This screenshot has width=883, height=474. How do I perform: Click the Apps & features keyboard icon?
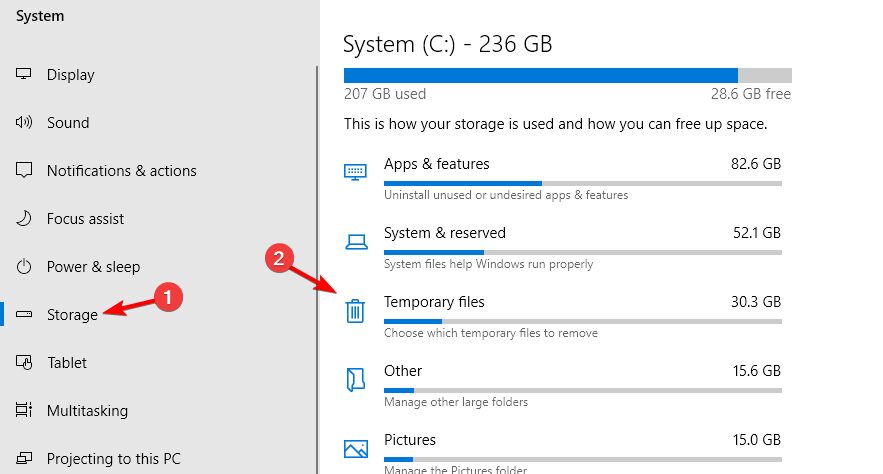(x=356, y=172)
